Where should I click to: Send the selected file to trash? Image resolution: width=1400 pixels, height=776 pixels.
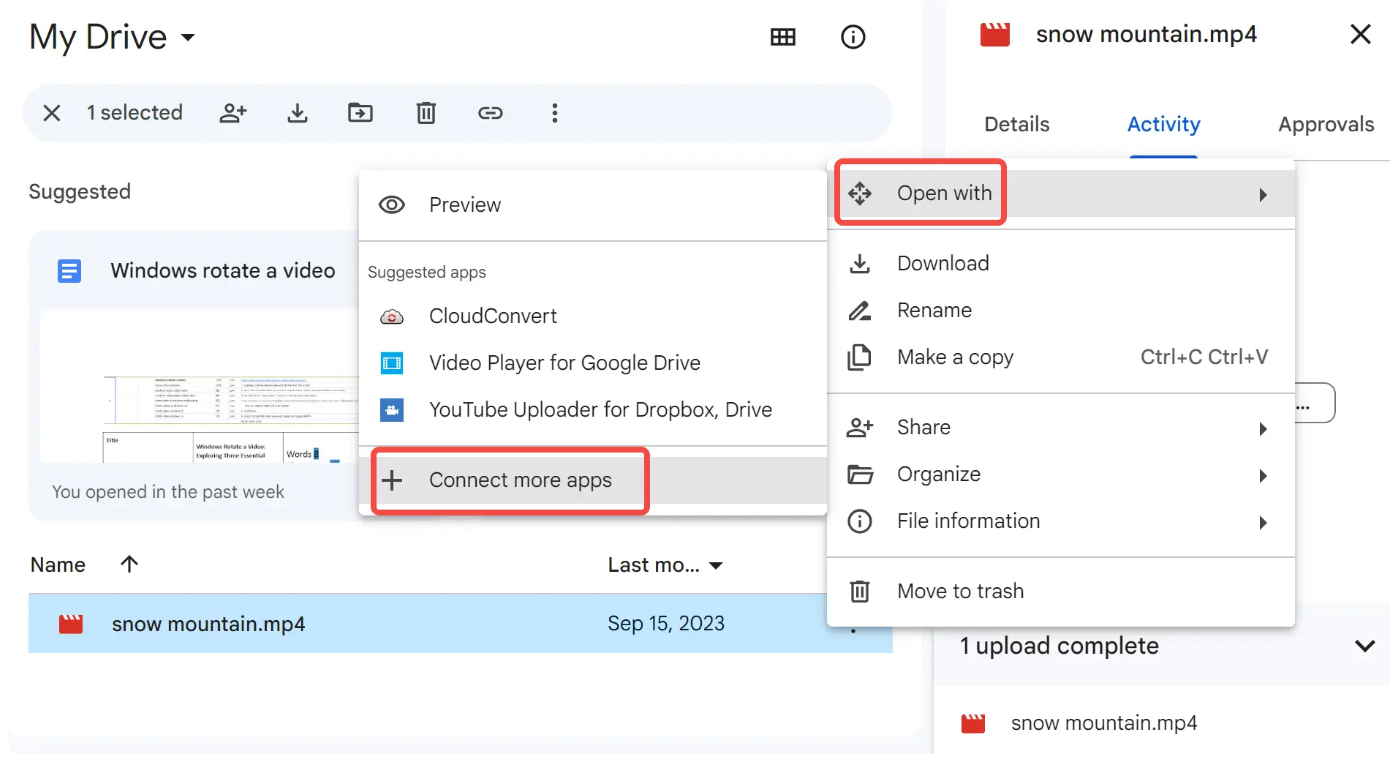(425, 113)
